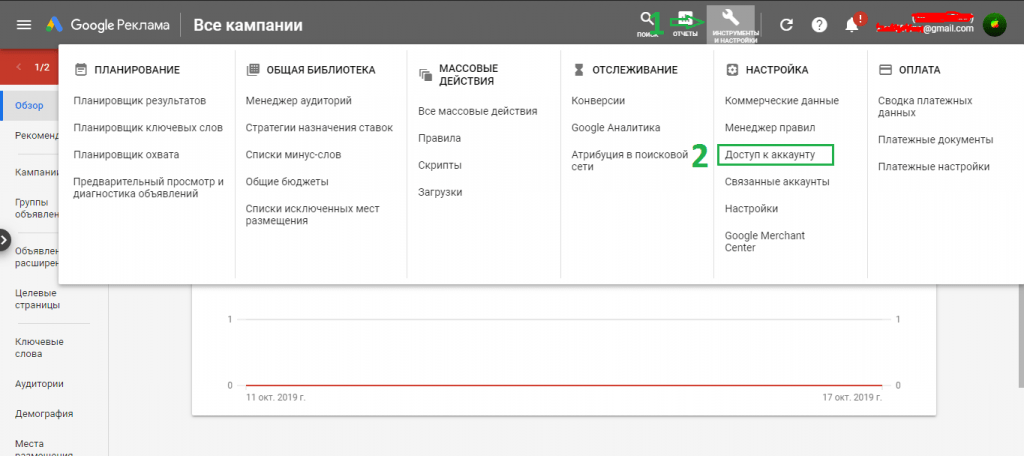This screenshot has width=1024, height=456.
Task: Open Общие бюджеты
Action: 287,182
